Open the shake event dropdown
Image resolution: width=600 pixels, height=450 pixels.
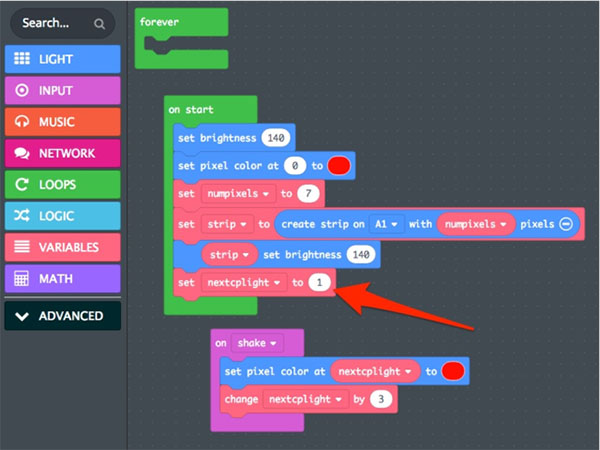257,342
